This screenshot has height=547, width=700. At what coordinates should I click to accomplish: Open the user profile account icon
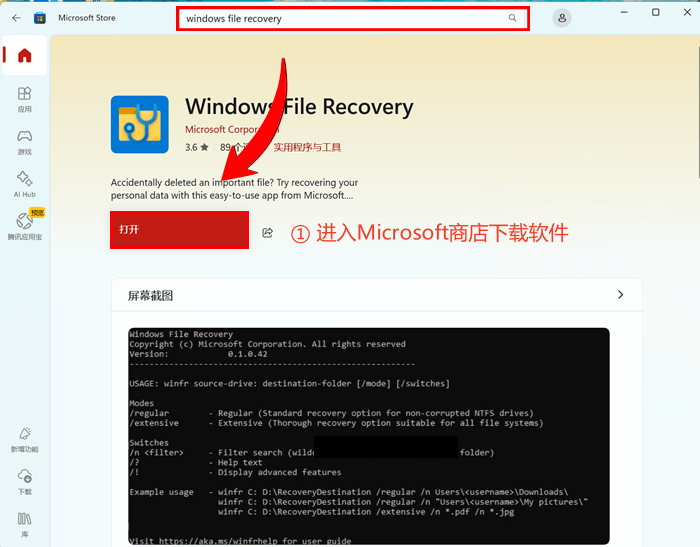click(563, 18)
